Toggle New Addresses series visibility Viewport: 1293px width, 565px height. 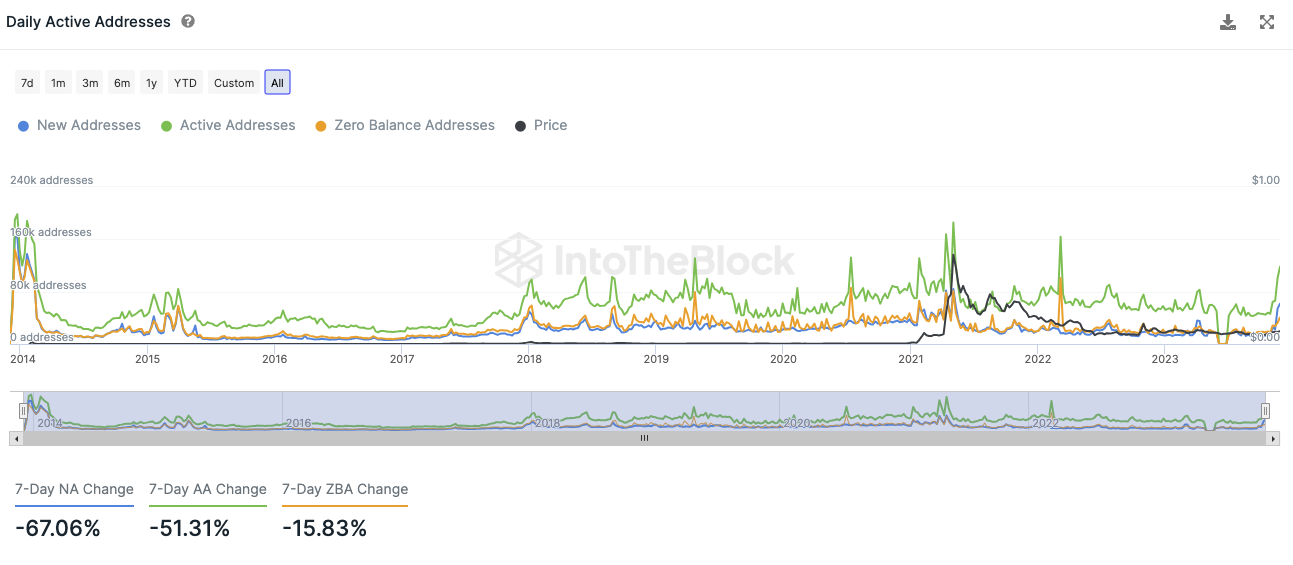79,126
